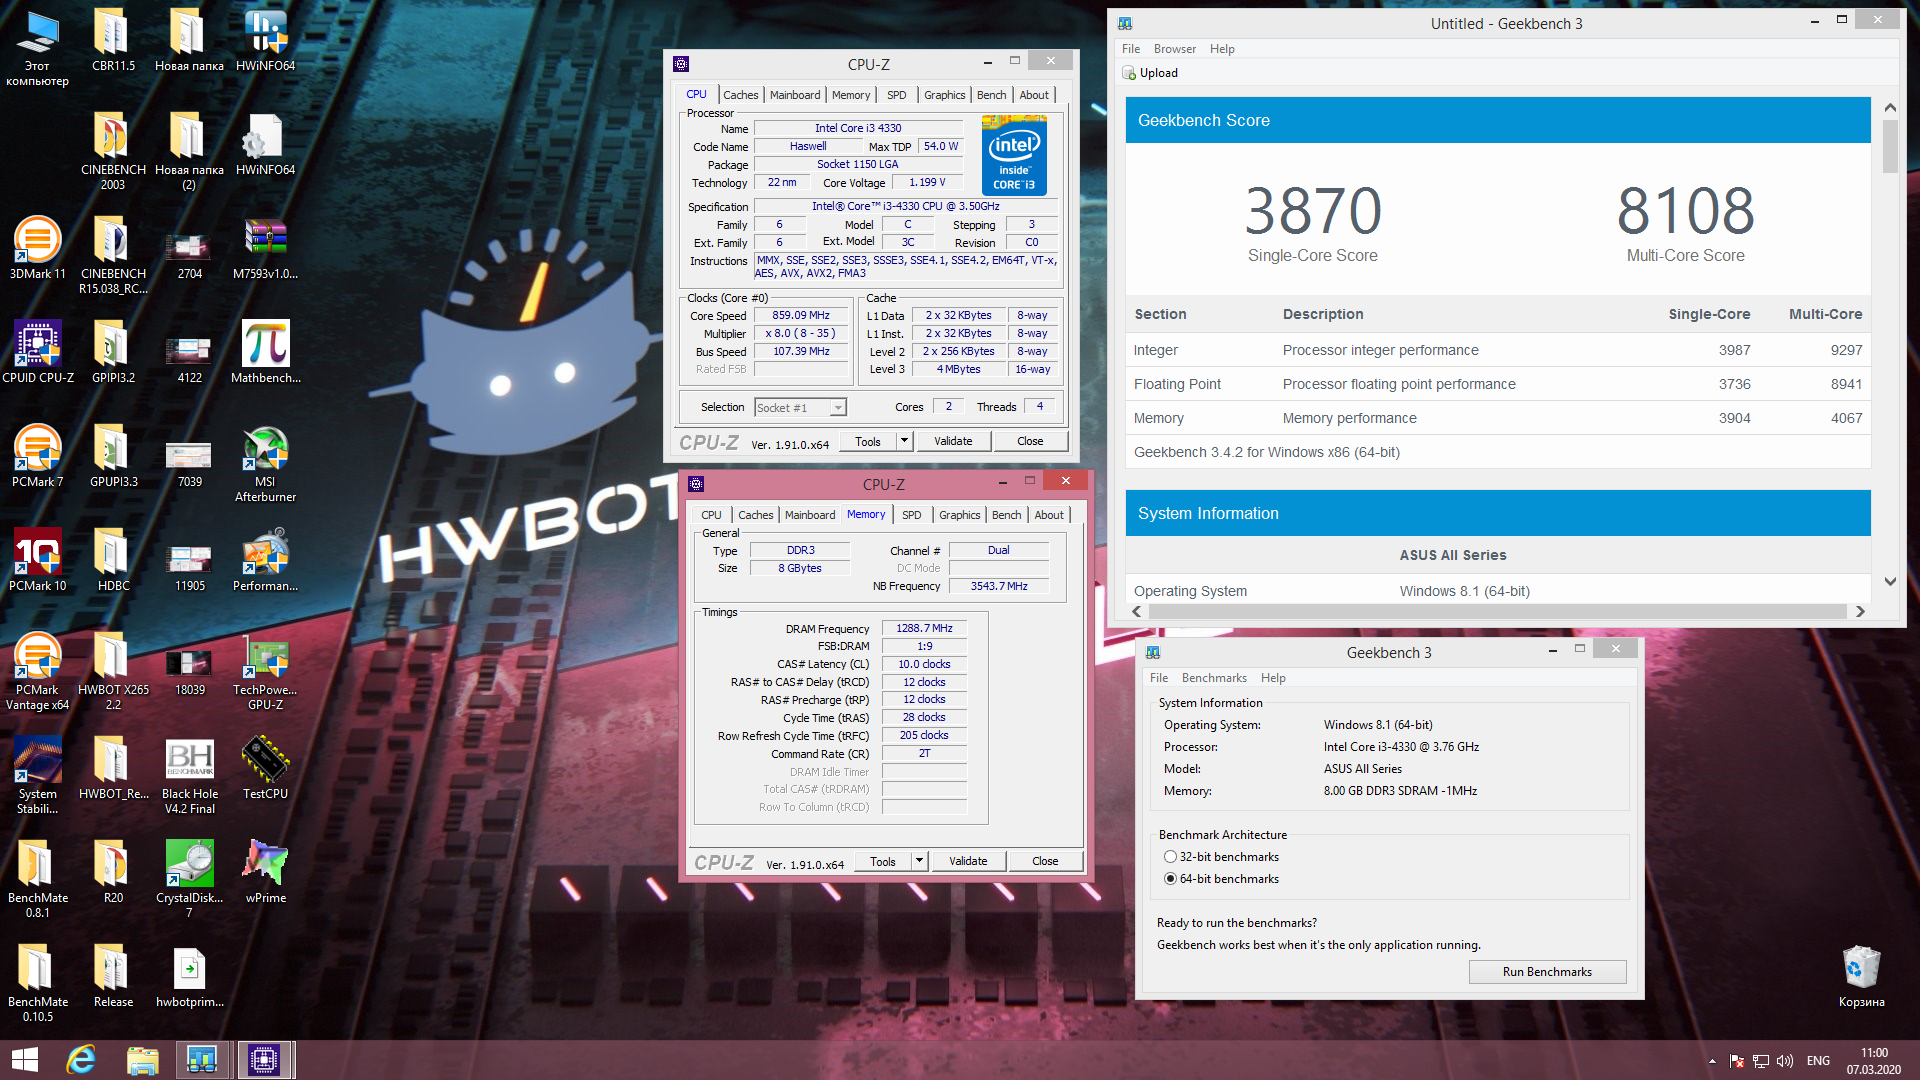Launch Black Hole V4.2 Final benchmark

click(x=189, y=776)
